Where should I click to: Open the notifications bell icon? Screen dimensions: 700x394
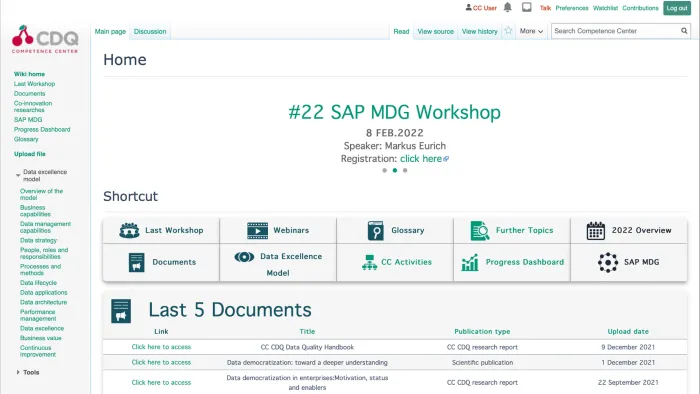[508, 7]
